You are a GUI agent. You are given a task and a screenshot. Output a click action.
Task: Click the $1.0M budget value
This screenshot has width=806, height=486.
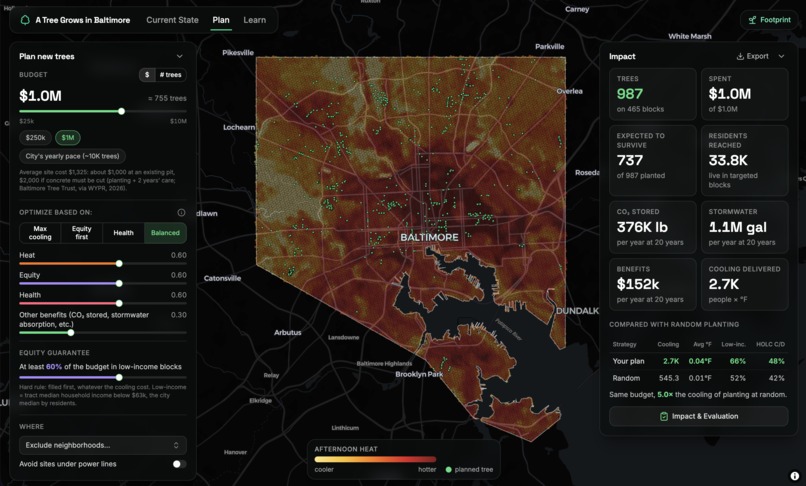click(40, 96)
